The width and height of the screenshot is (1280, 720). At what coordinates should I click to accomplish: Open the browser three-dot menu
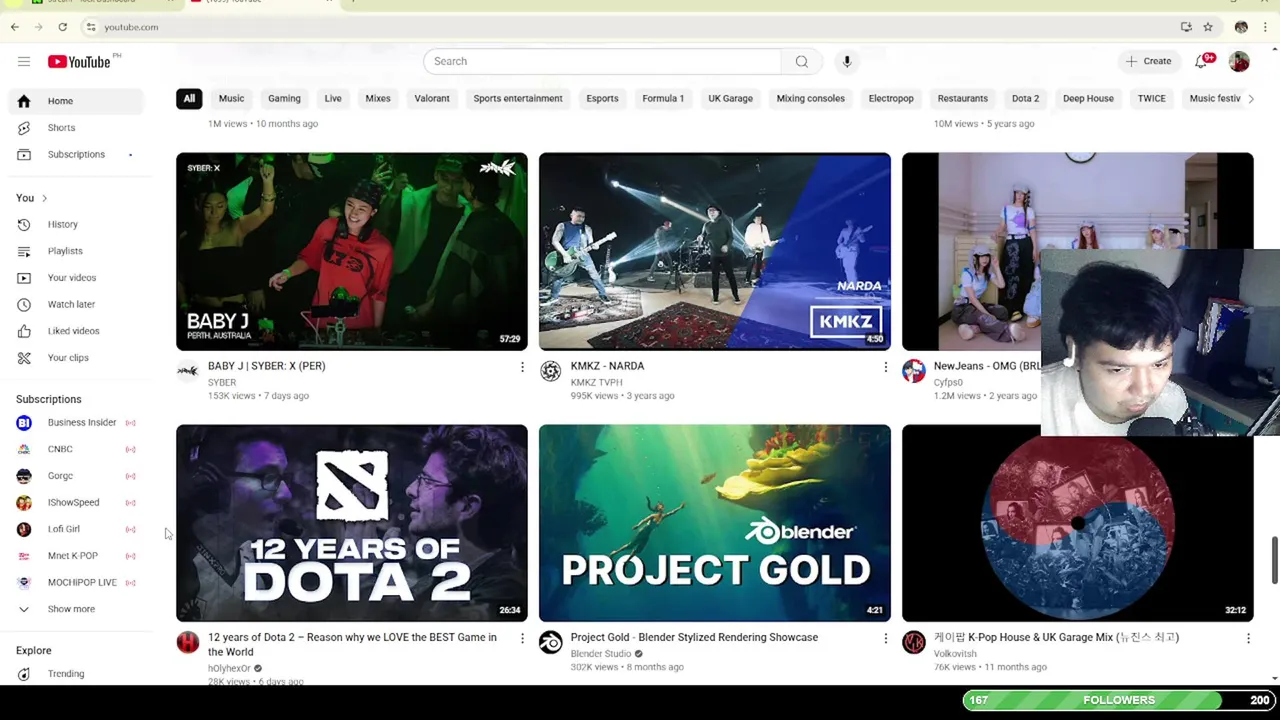point(1265,27)
